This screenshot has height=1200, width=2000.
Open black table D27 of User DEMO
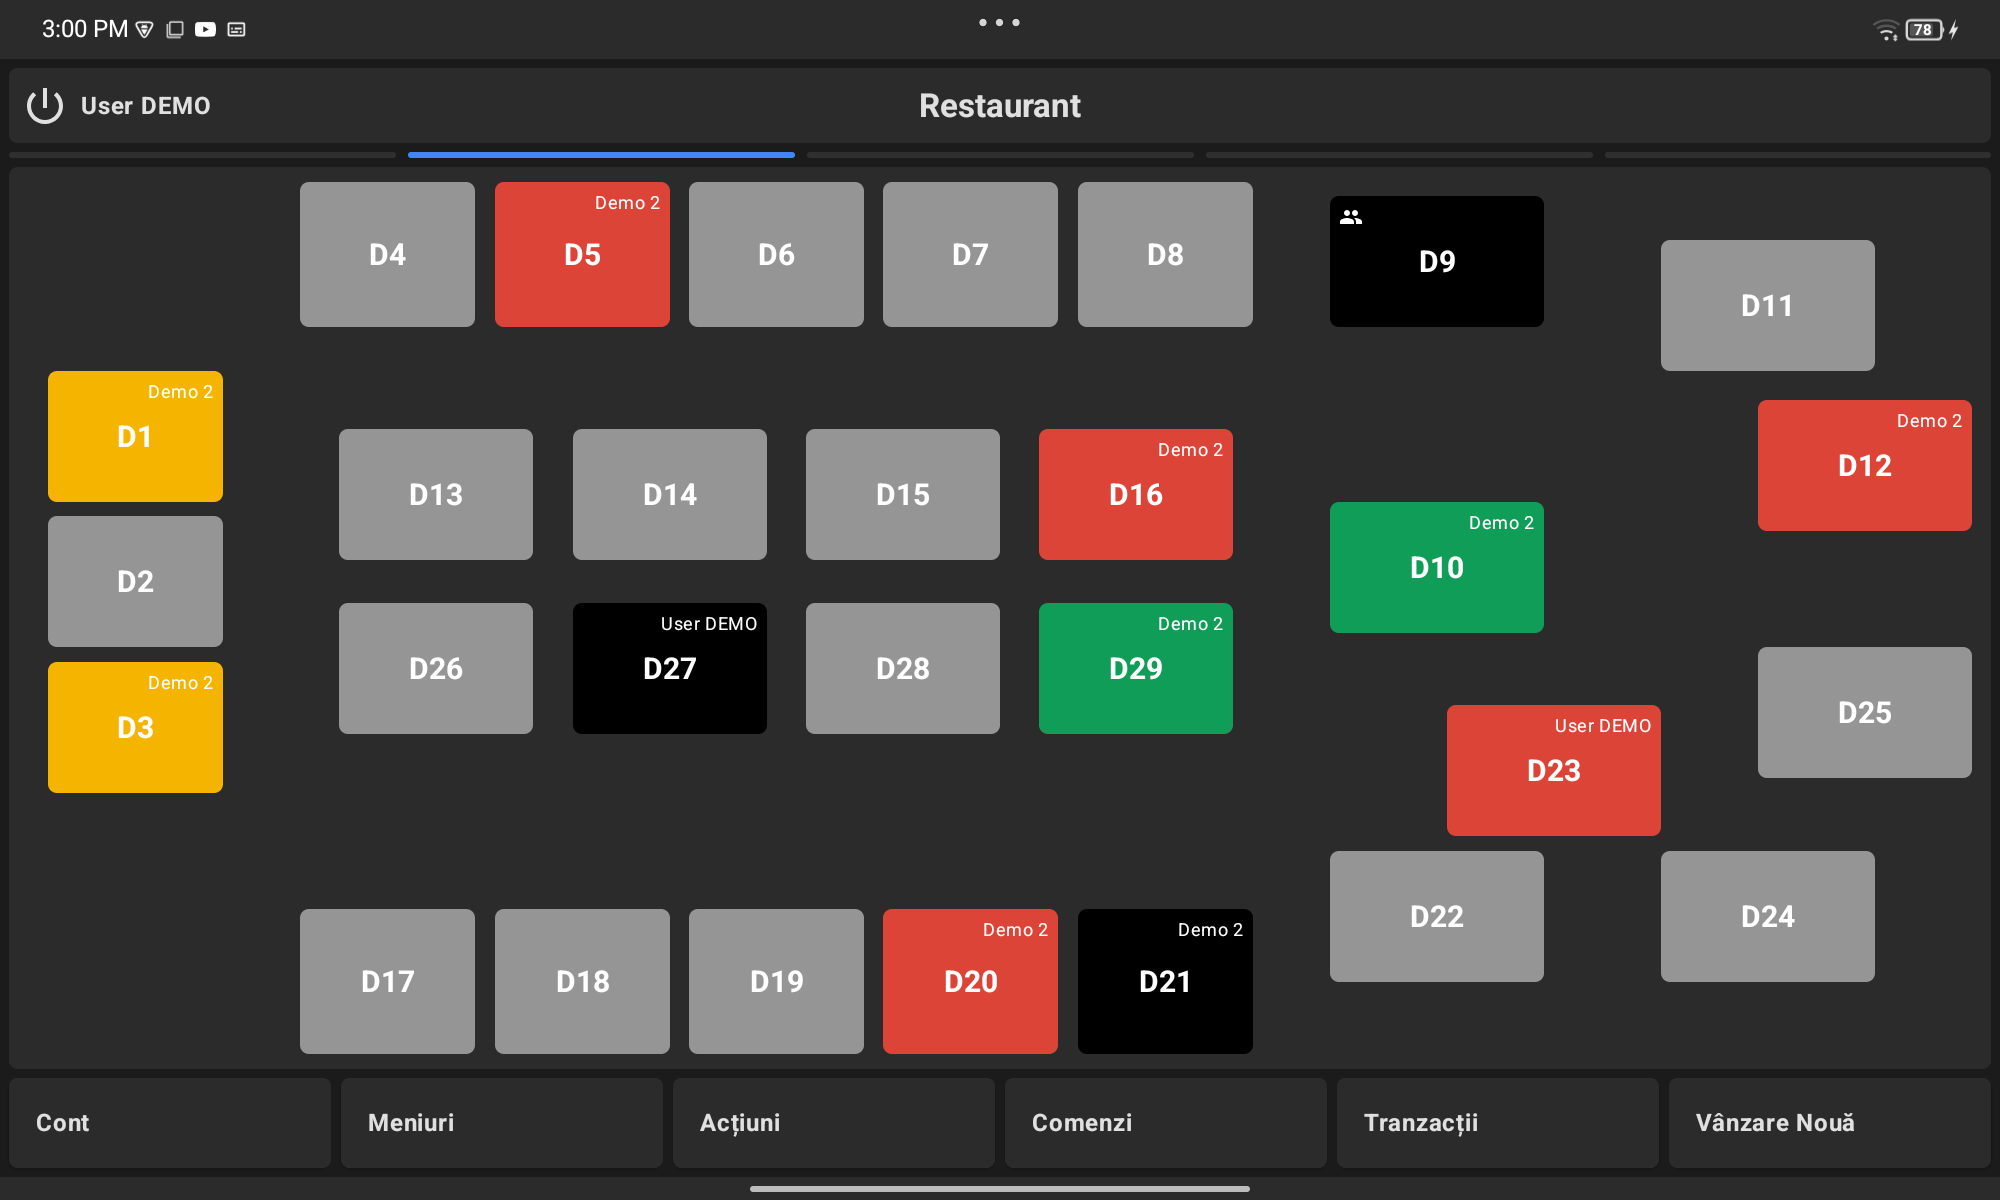[x=669, y=668]
